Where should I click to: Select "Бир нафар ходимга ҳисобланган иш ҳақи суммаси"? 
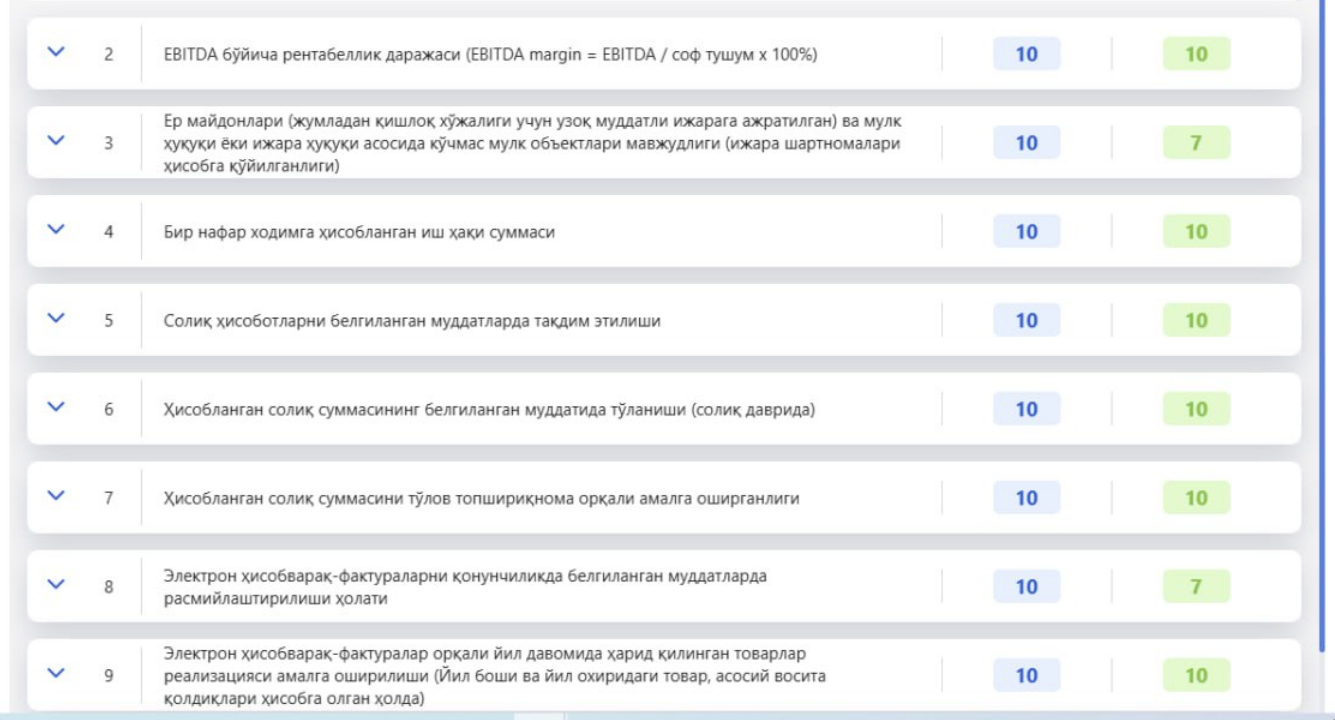tap(359, 232)
